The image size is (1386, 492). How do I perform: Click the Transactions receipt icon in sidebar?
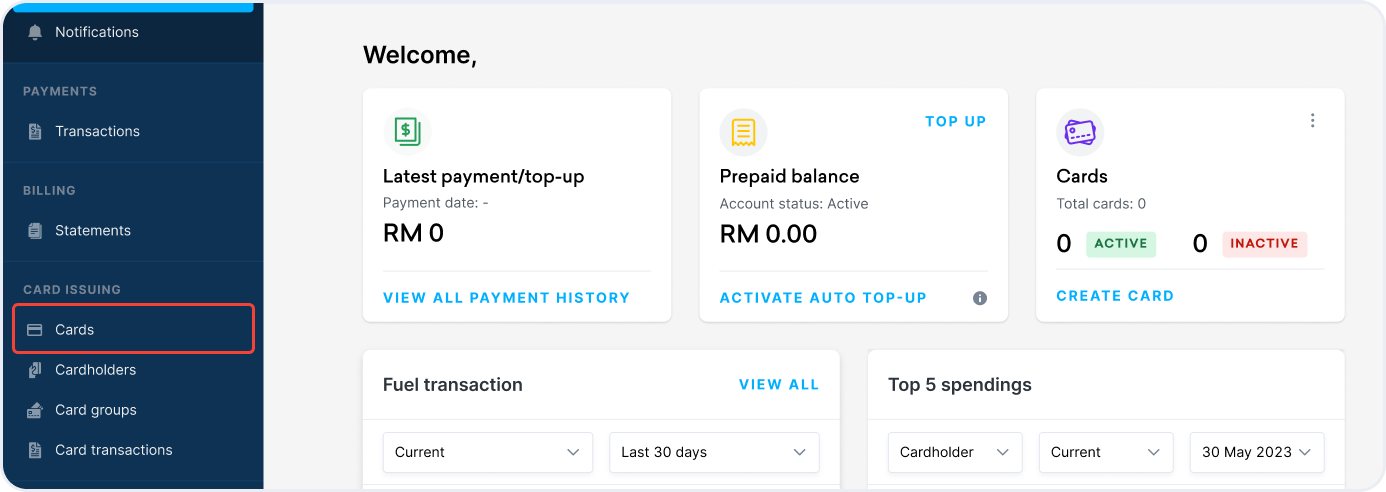[x=36, y=131]
